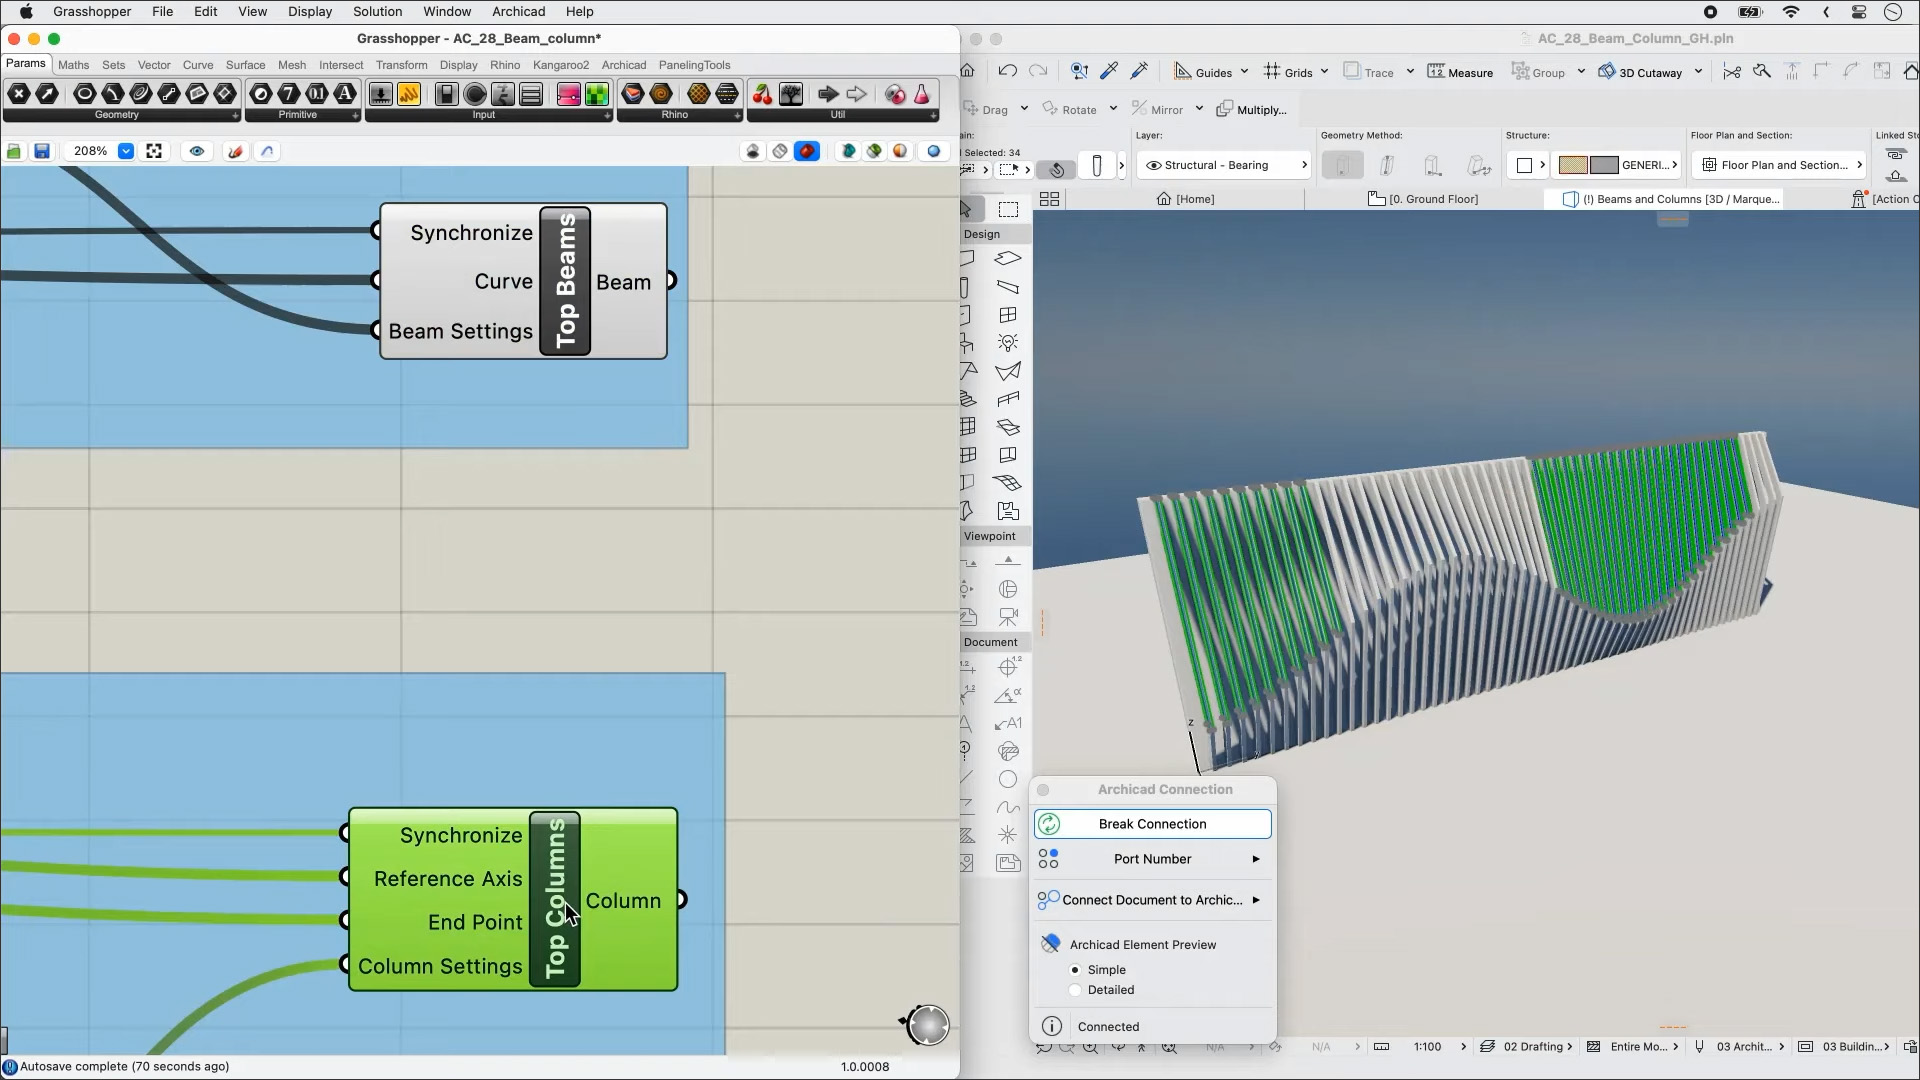Open the Archicad menu in menu bar

pyautogui.click(x=518, y=12)
